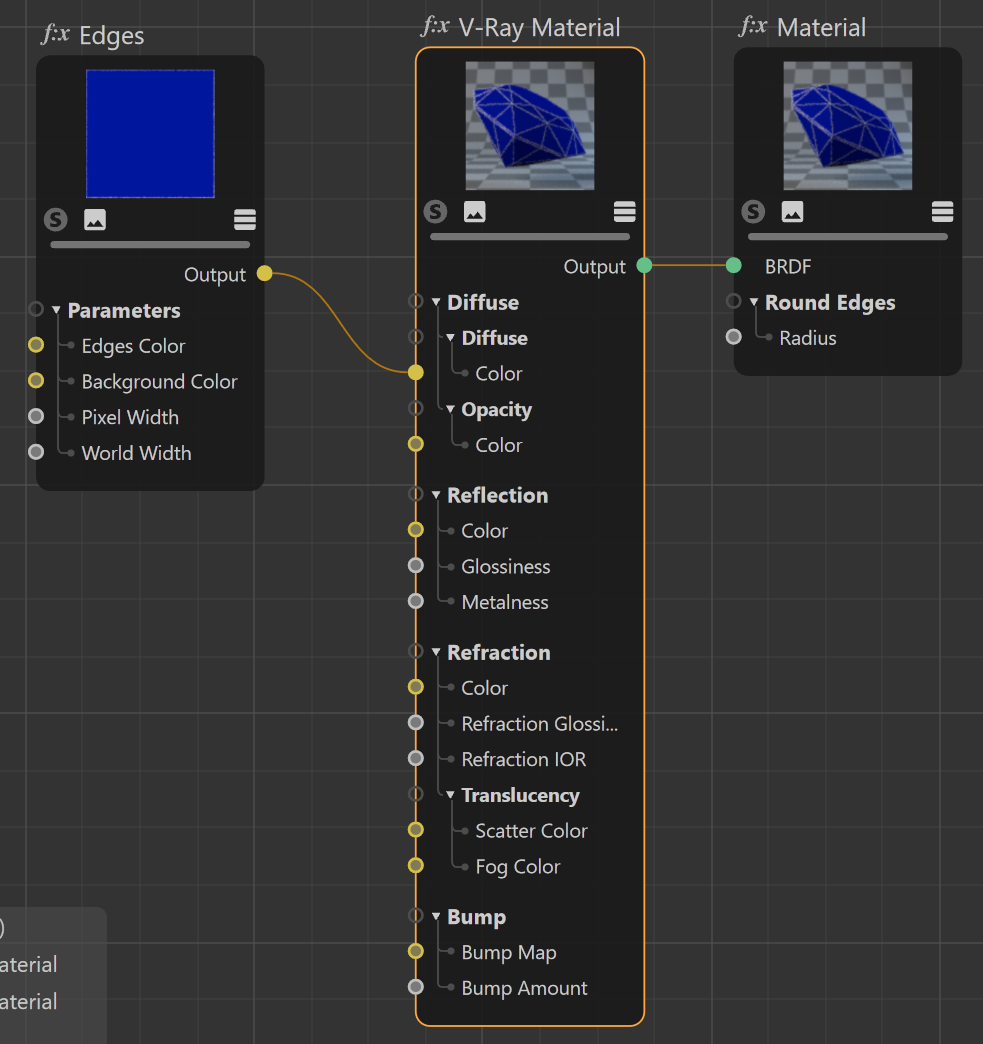The width and height of the screenshot is (983, 1044).
Task: Select the V-Ray Material node title text
Action: click(539, 28)
